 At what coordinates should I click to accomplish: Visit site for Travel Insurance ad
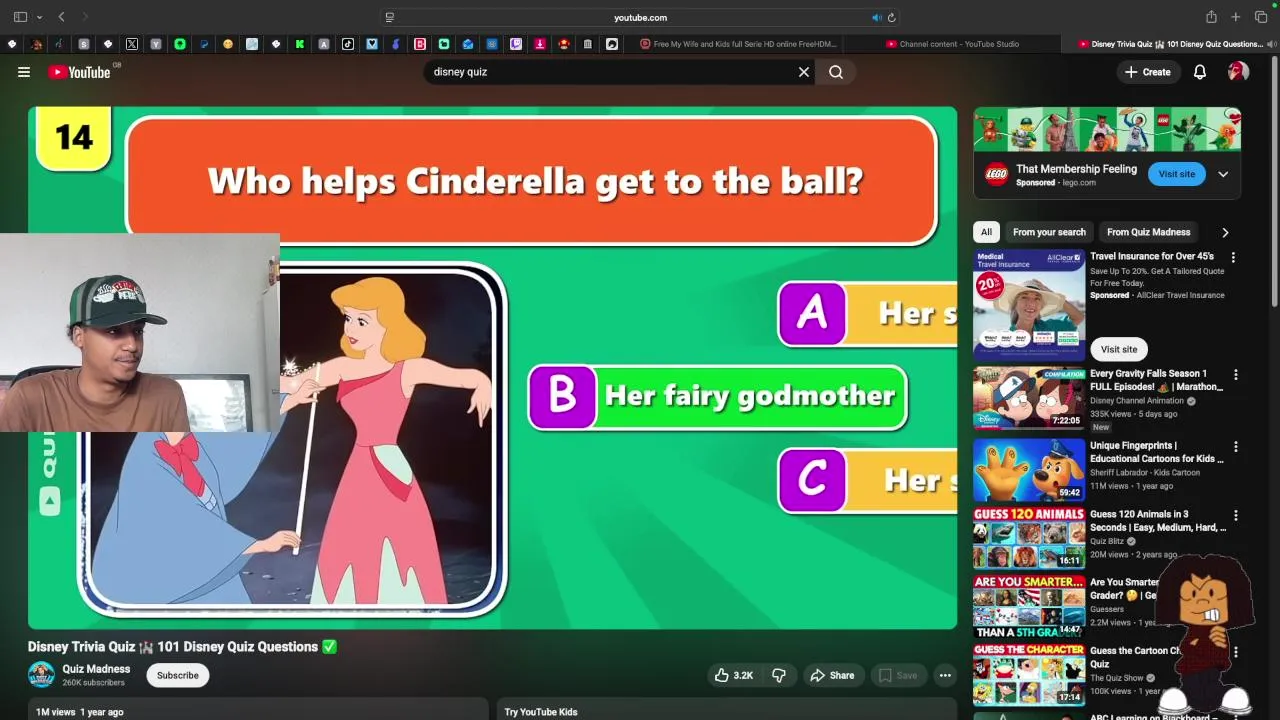pyautogui.click(x=1119, y=349)
